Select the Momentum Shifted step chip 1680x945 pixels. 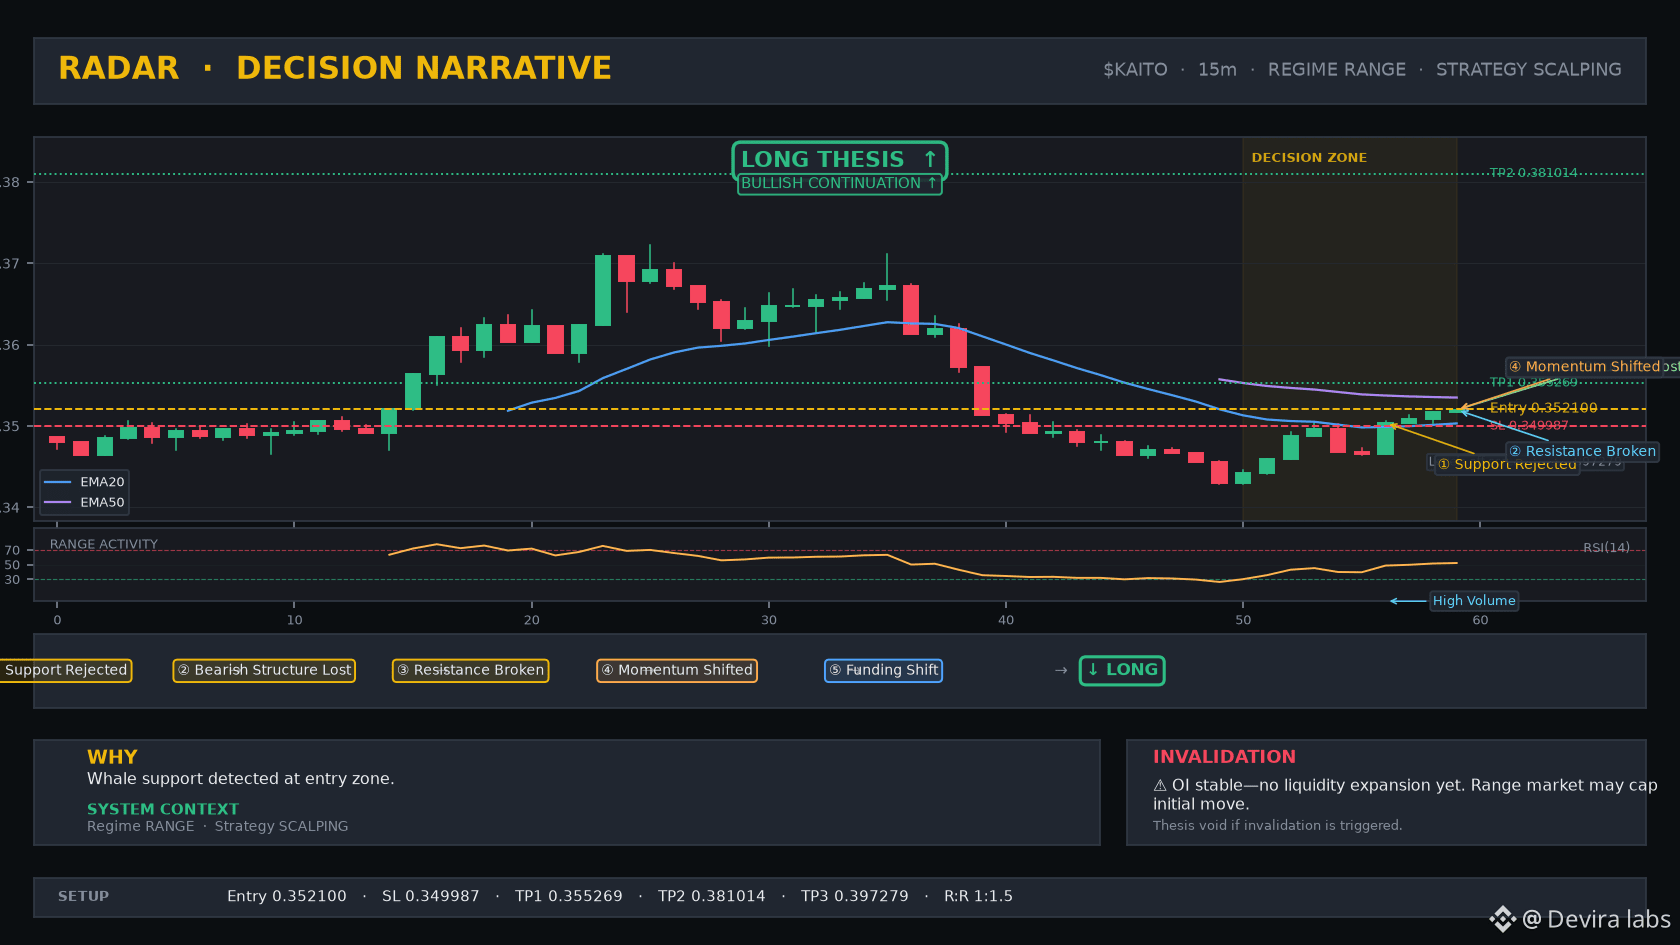[x=677, y=670]
